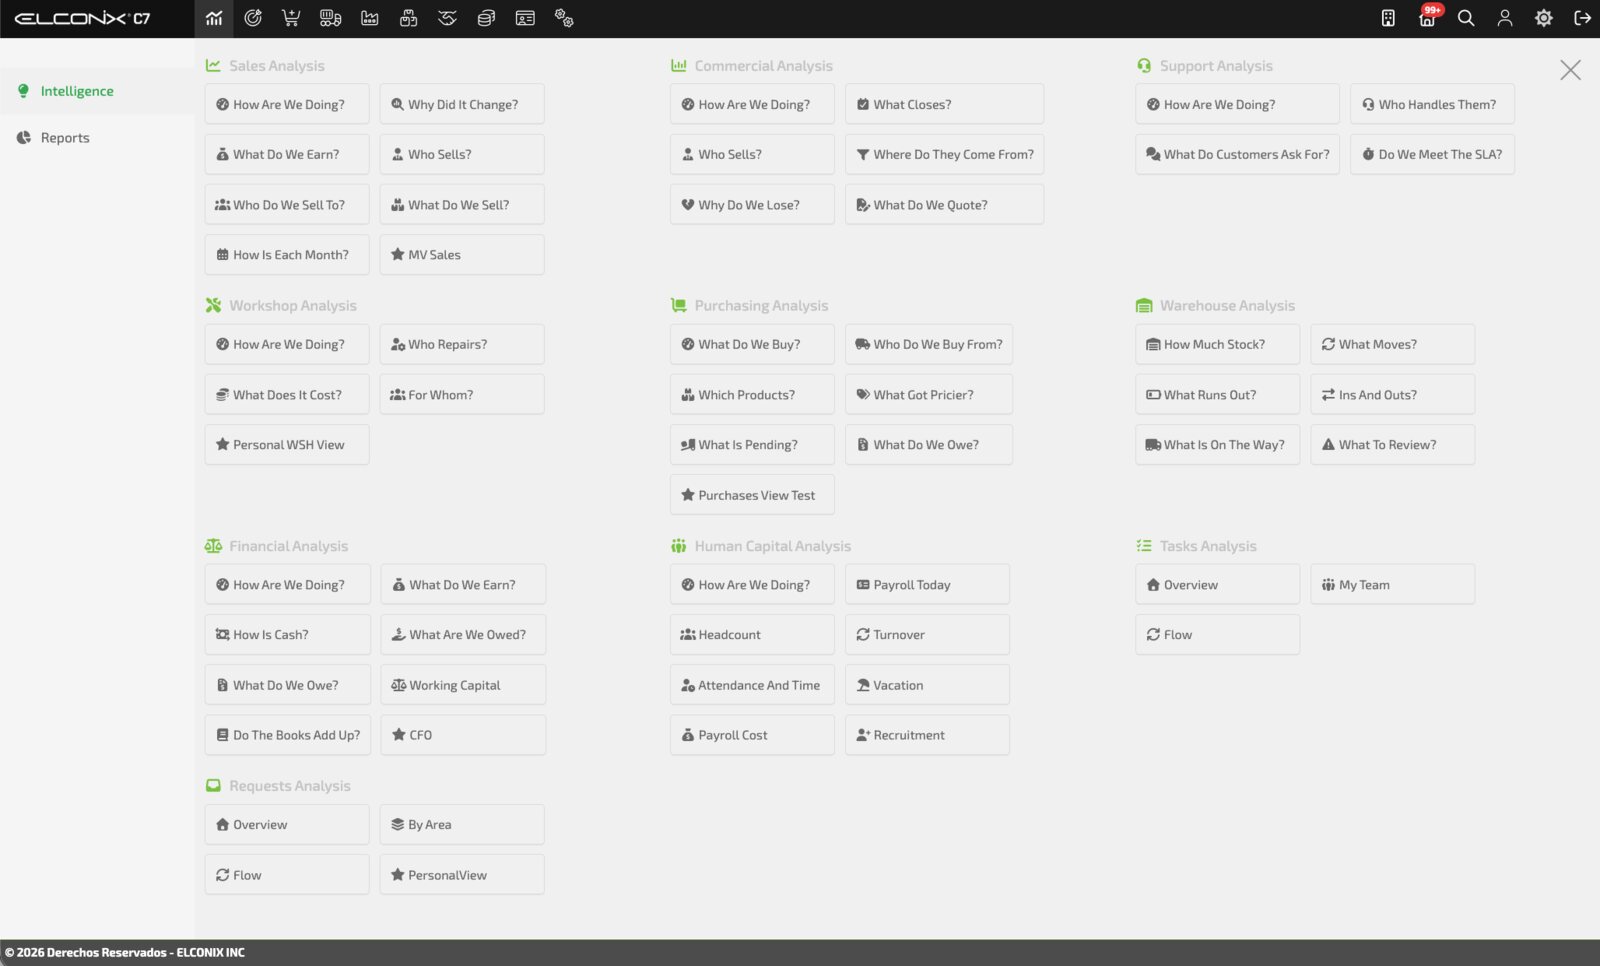This screenshot has height=966, width=1600.
Task: Click the double gears configuration icon
Action: (x=564, y=18)
